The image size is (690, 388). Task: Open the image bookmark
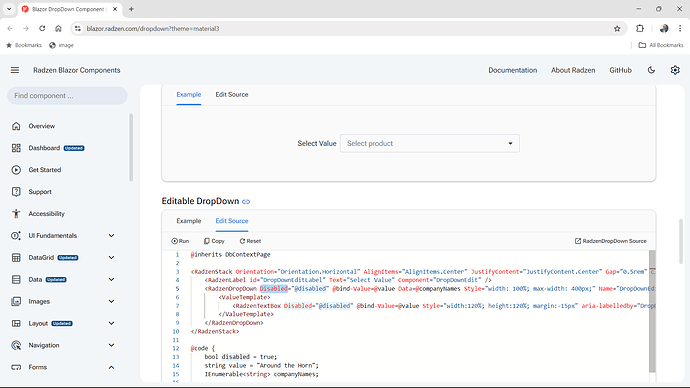pyautogui.click(x=62, y=45)
